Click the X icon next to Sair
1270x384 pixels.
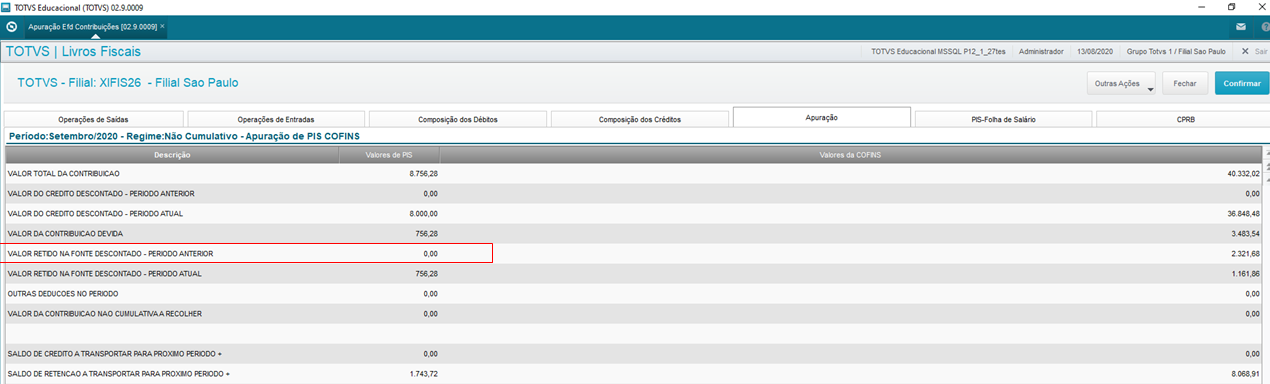(x=1245, y=51)
